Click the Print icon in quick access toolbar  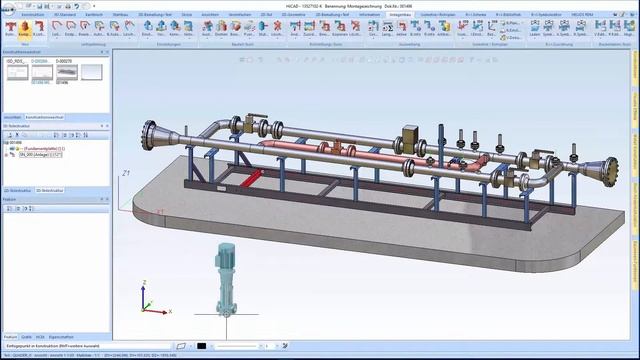point(68,6)
